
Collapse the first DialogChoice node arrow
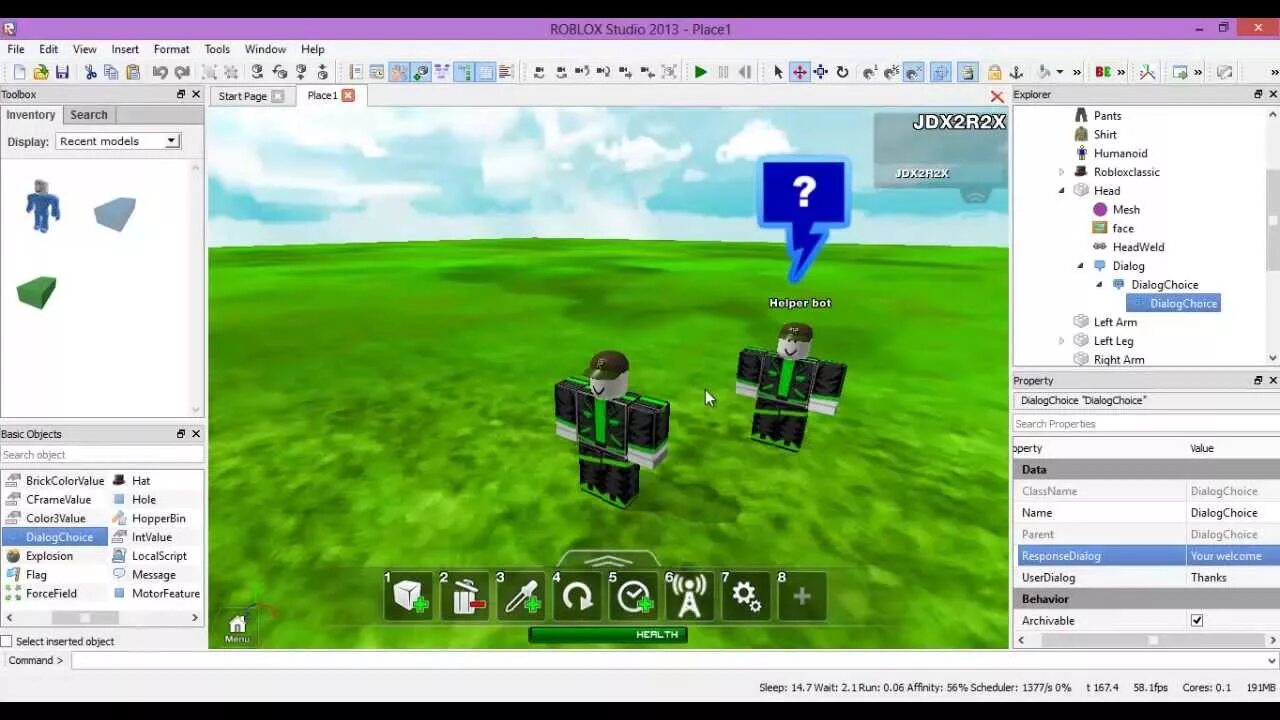[x=1099, y=285]
